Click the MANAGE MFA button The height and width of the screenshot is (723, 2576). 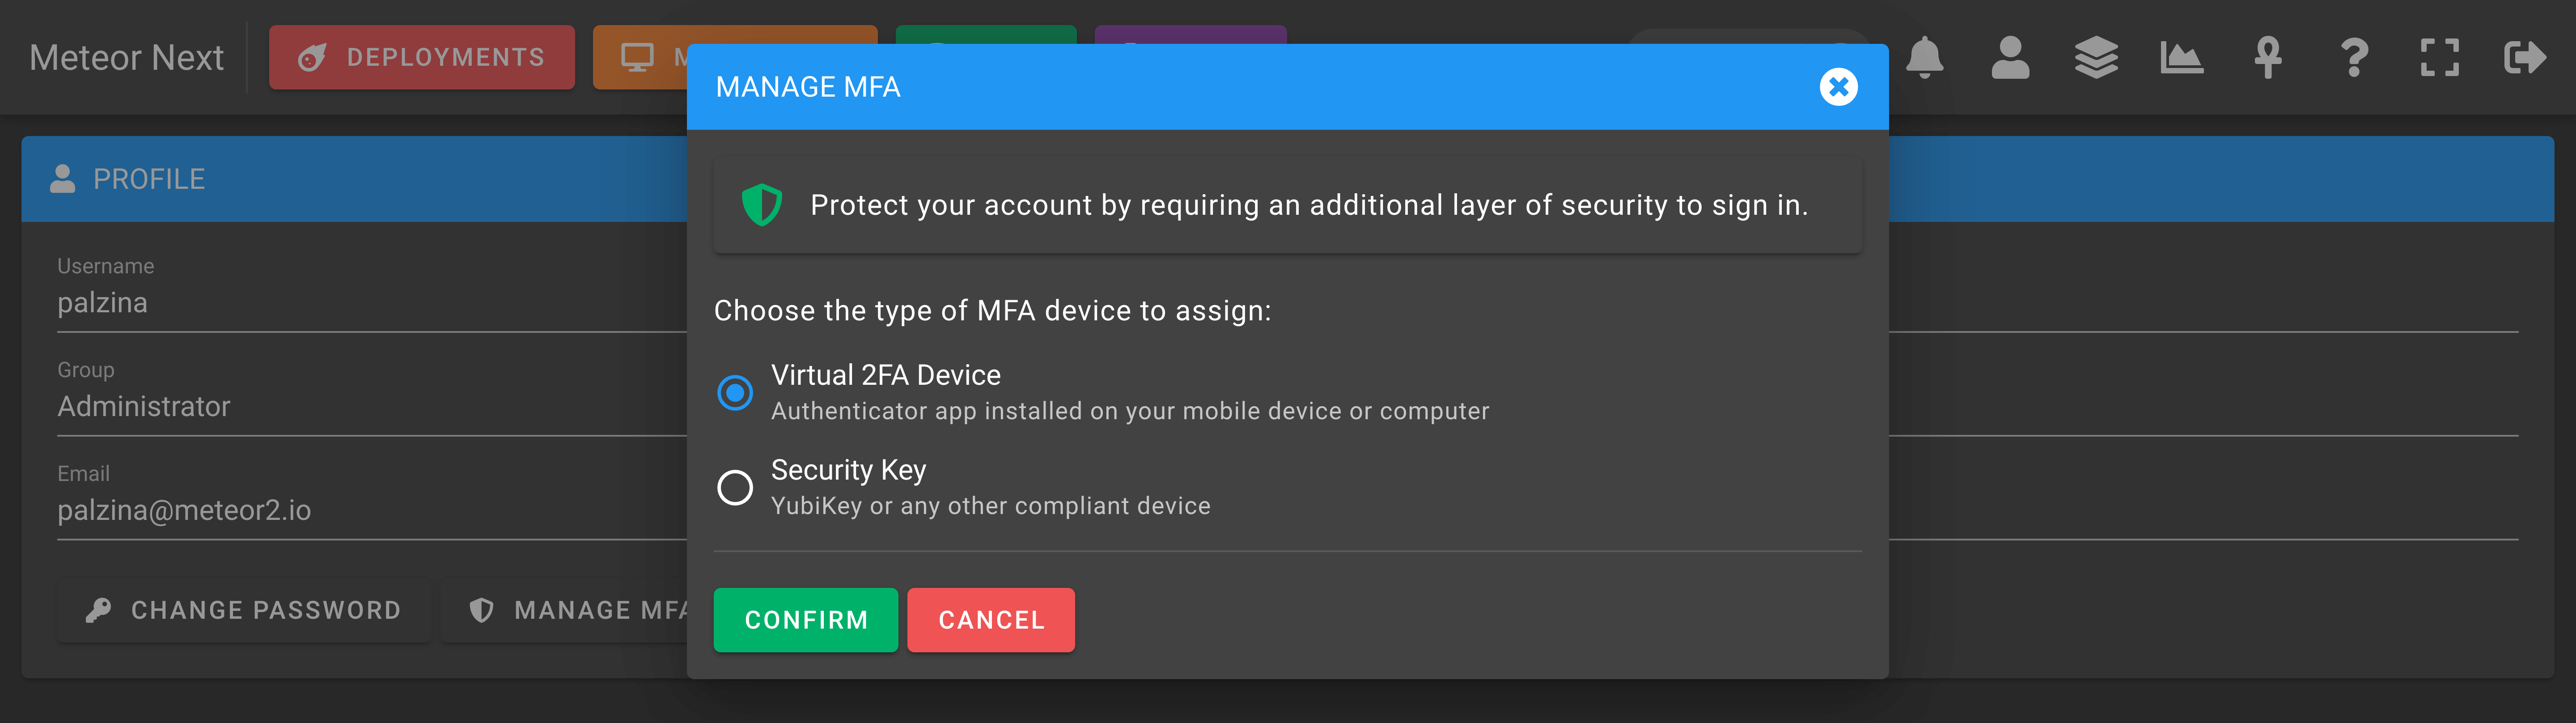coord(565,610)
